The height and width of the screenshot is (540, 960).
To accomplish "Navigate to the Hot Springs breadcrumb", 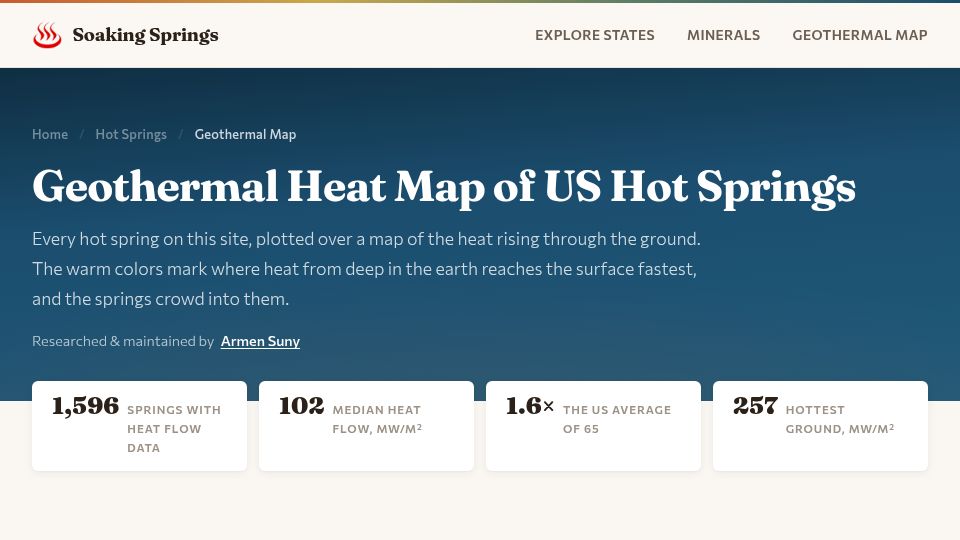I will (131, 134).
